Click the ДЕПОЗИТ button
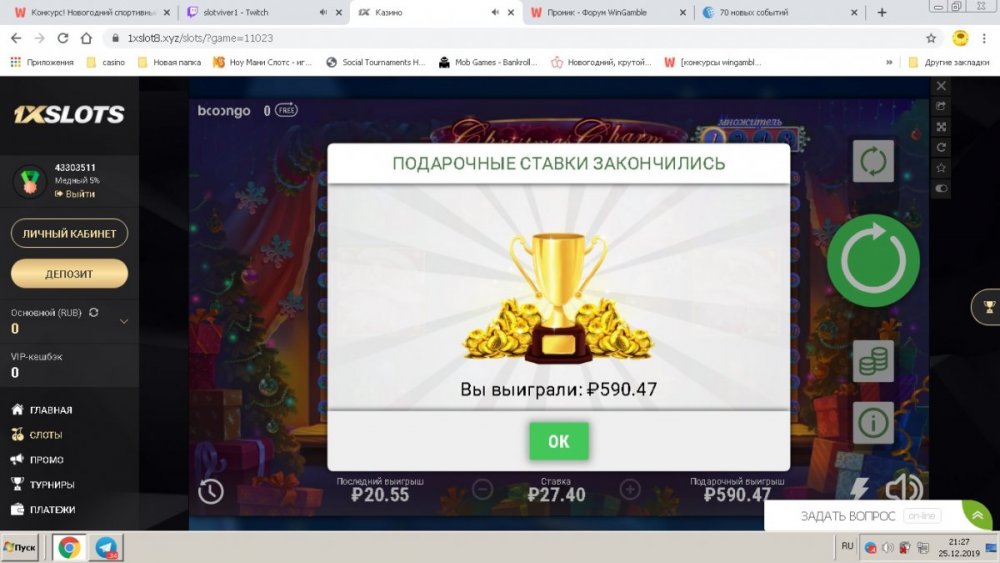The height and width of the screenshot is (563, 1000). 70,274
